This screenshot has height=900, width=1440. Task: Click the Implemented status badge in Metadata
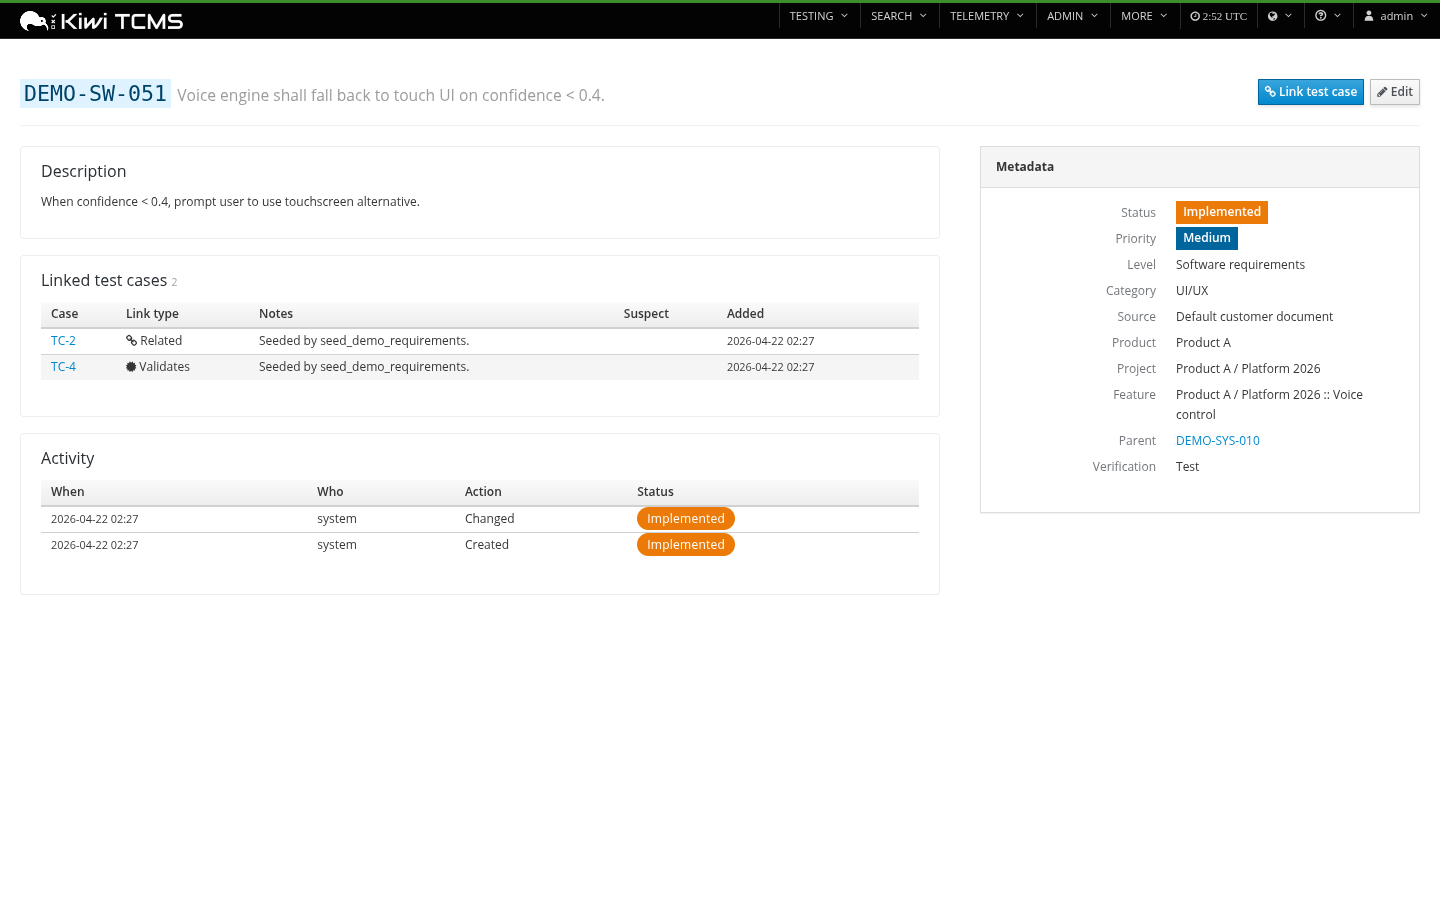(1221, 212)
